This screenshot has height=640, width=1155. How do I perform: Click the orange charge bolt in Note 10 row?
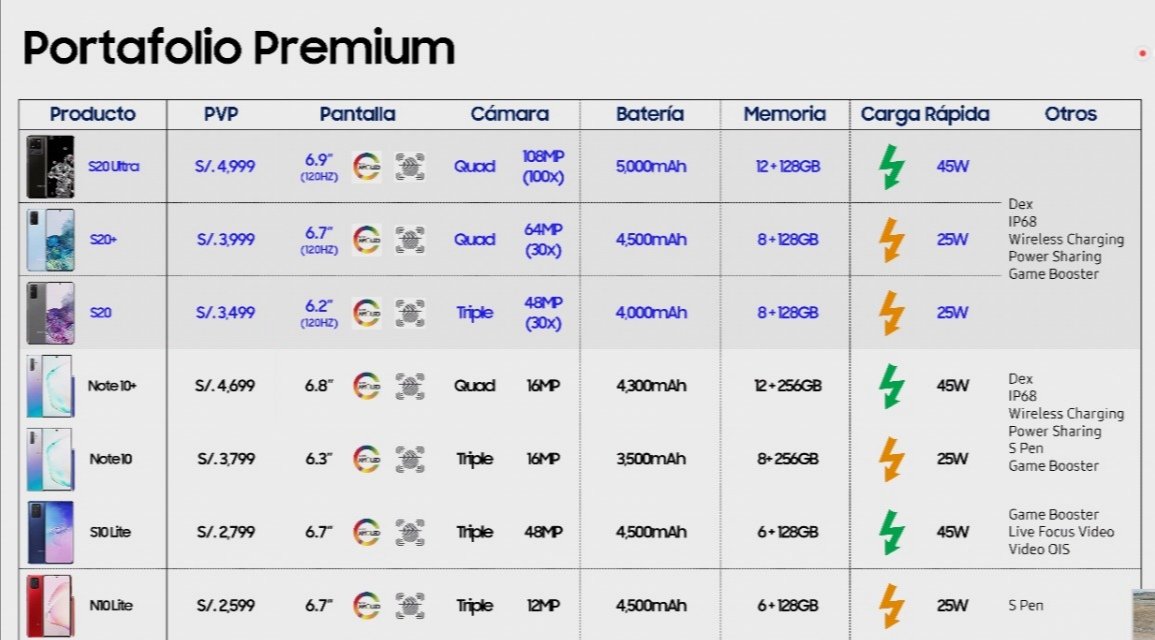click(891, 459)
